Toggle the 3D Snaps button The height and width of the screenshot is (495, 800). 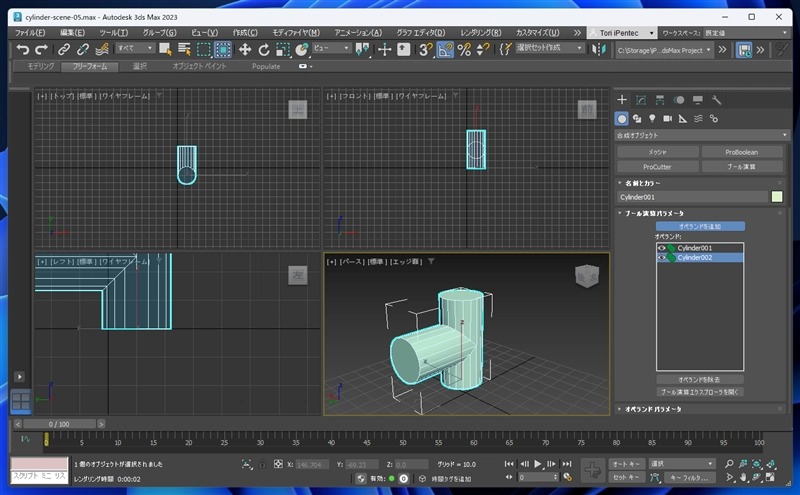(426, 50)
